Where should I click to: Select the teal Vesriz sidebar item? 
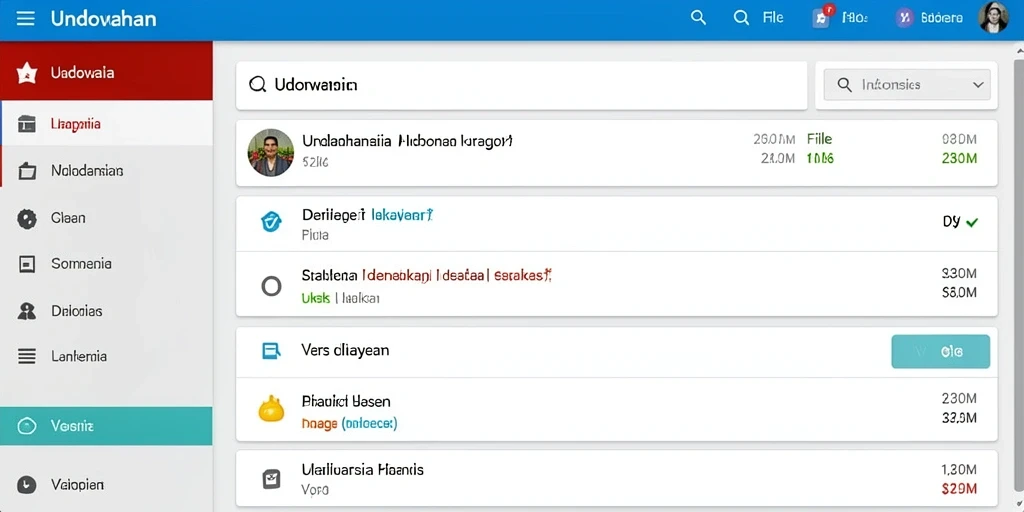(x=106, y=426)
